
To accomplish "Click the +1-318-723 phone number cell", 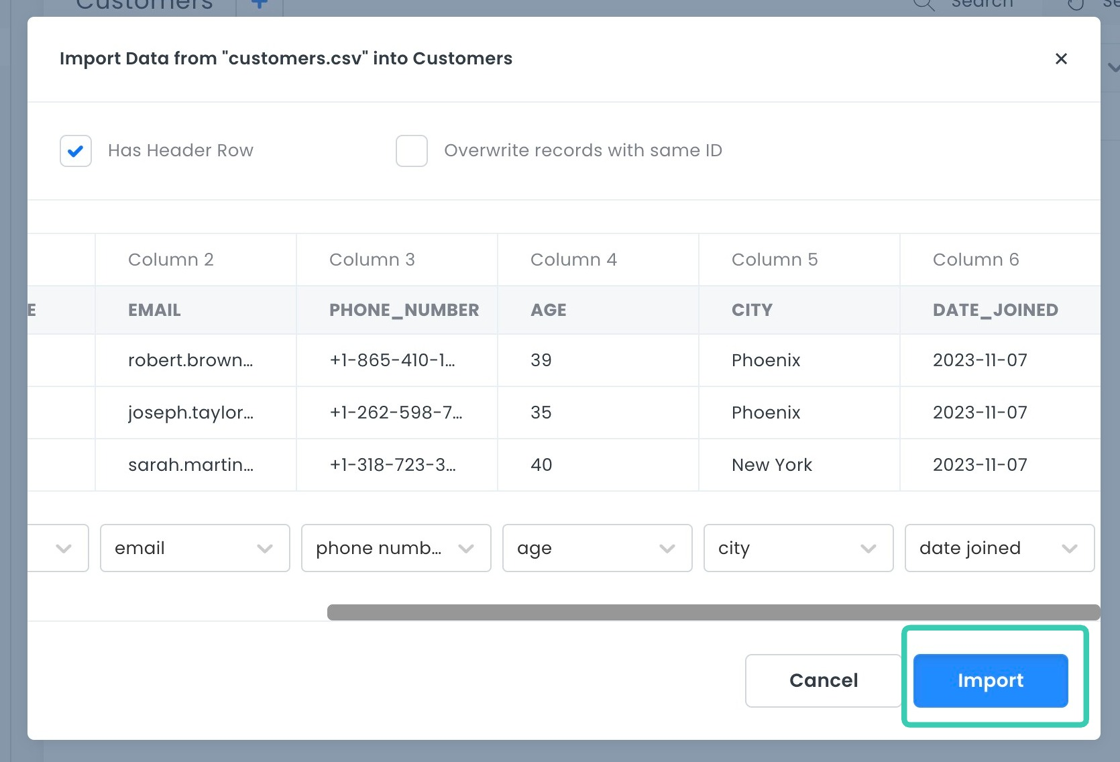I will pyautogui.click(x=392, y=465).
